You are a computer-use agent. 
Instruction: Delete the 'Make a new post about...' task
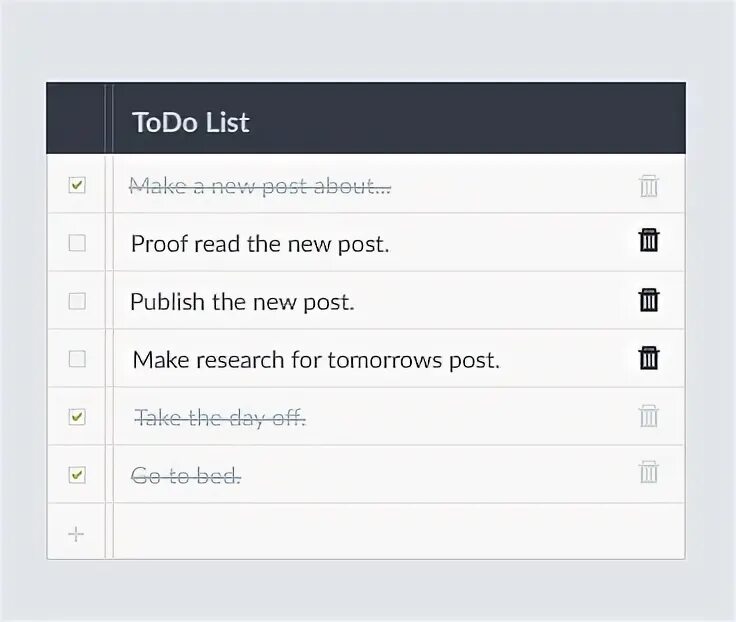tap(649, 185)
